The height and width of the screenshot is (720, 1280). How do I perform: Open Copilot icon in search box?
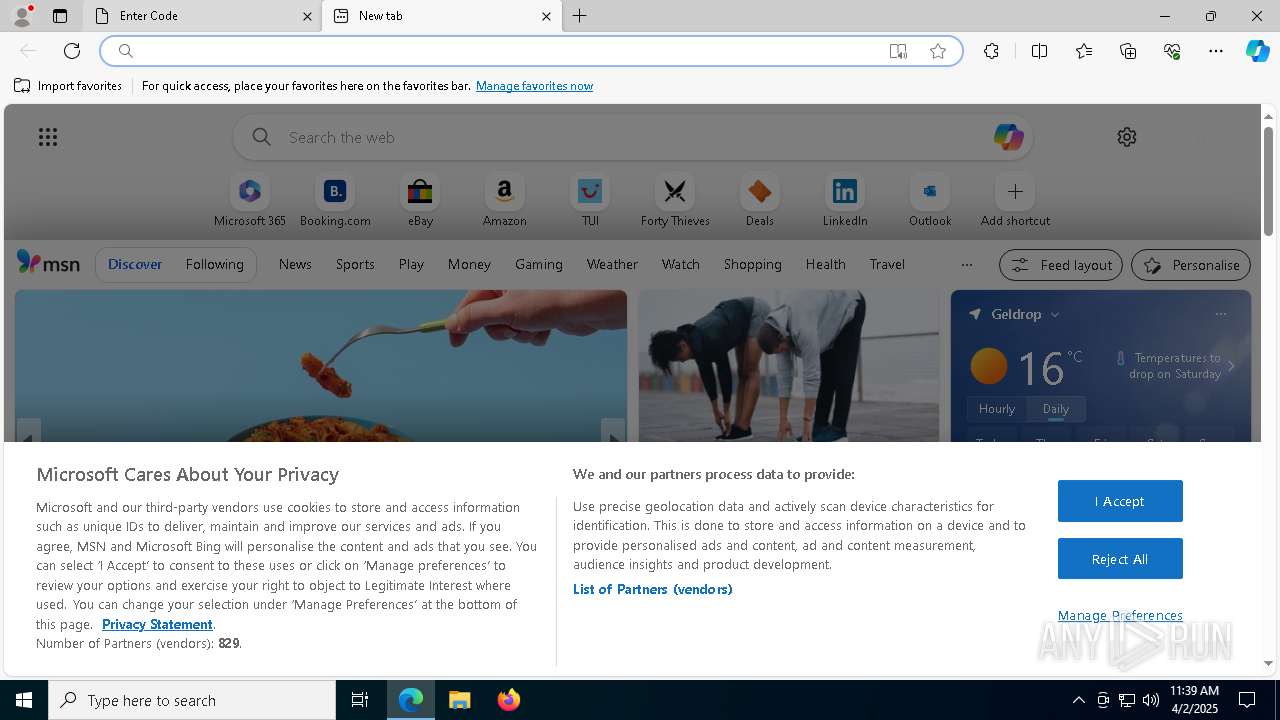point(1008,137)
